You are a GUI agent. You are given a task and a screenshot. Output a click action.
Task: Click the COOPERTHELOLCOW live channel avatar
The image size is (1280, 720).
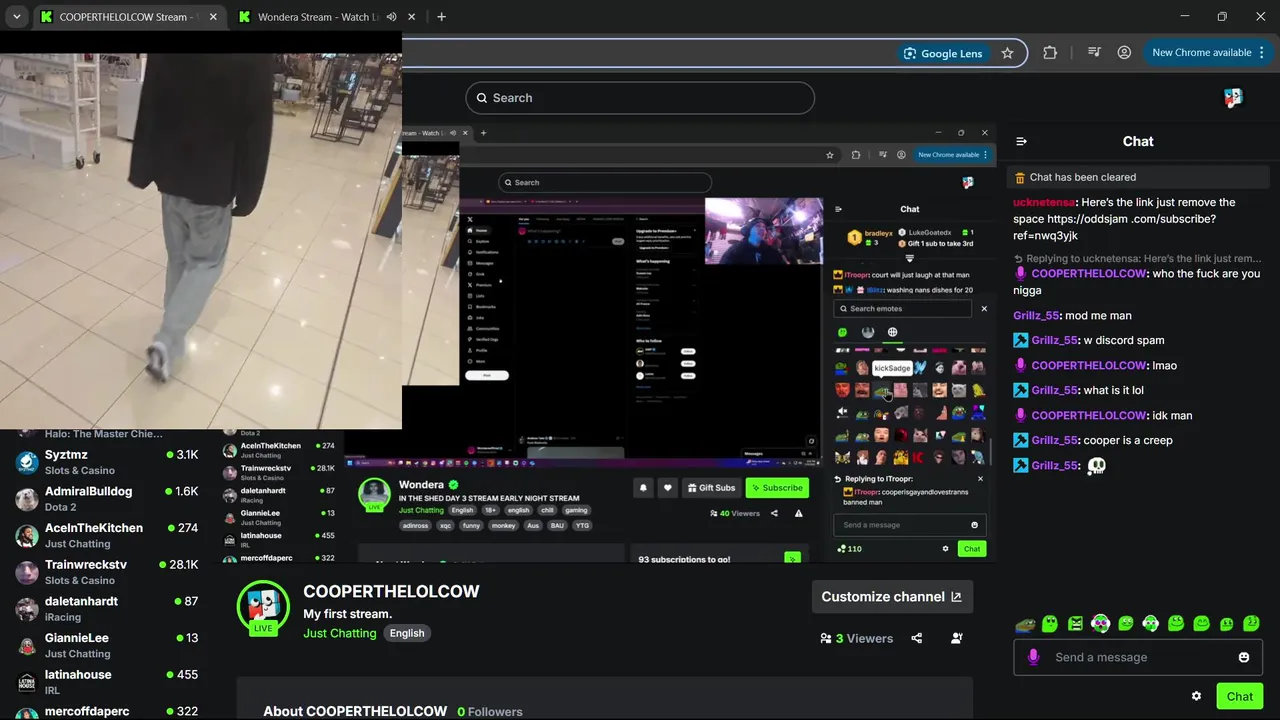(263, 606)
